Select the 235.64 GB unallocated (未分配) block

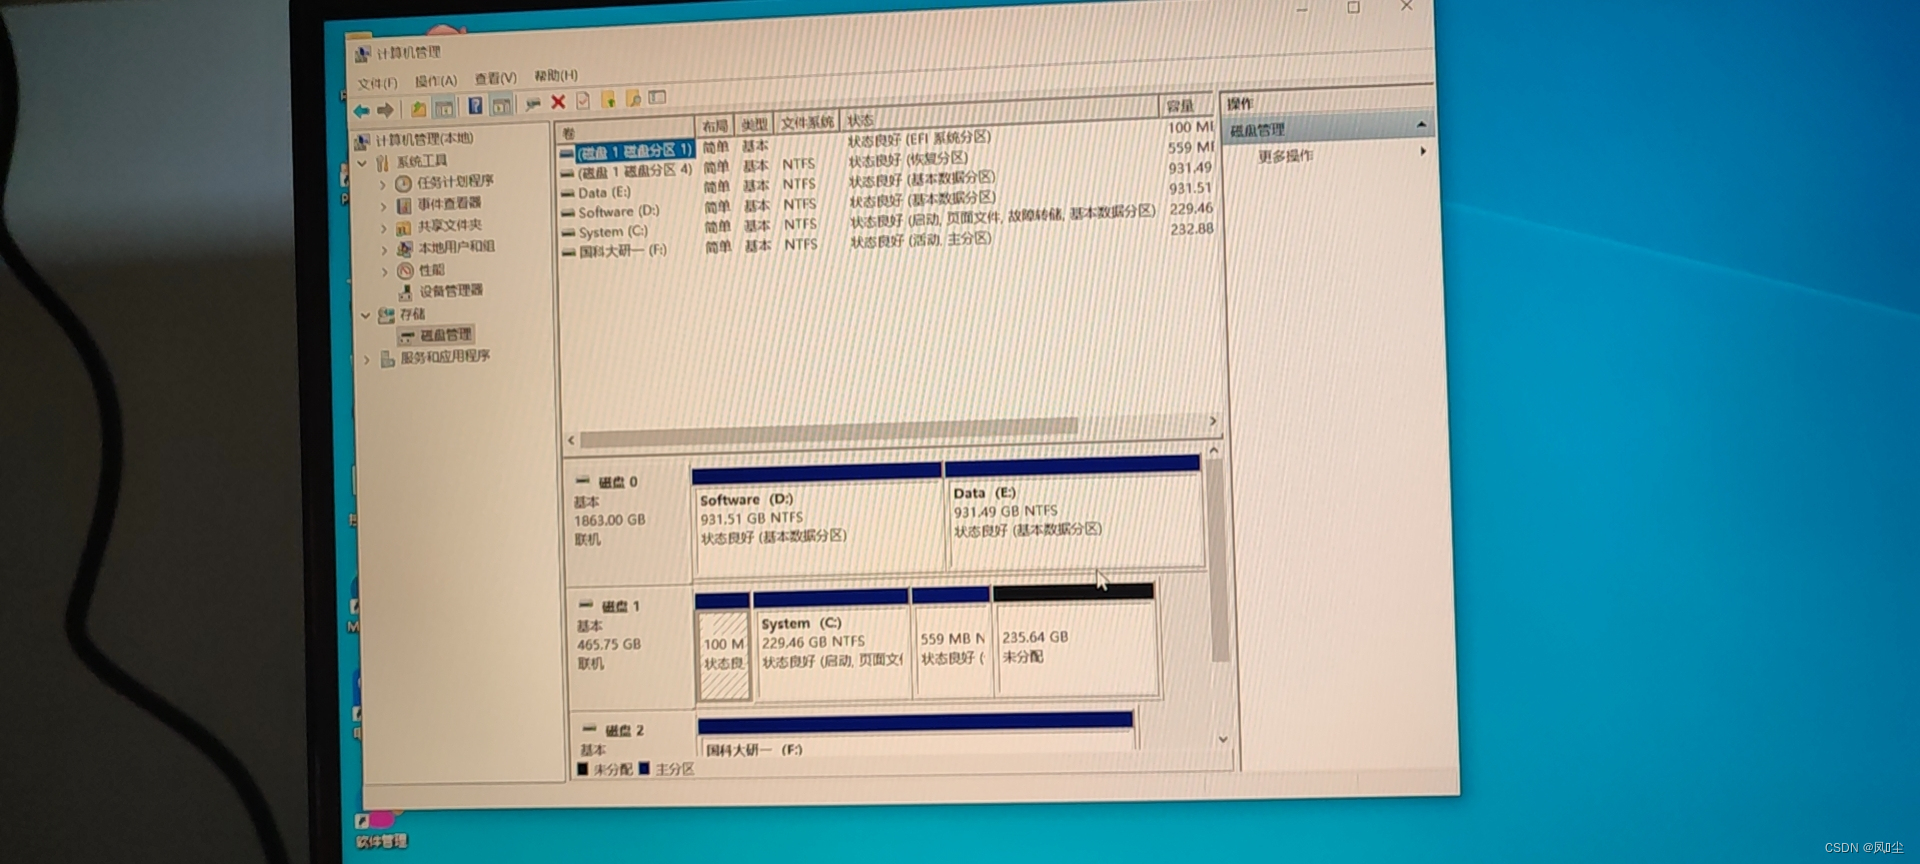(x=1075, y=641)
